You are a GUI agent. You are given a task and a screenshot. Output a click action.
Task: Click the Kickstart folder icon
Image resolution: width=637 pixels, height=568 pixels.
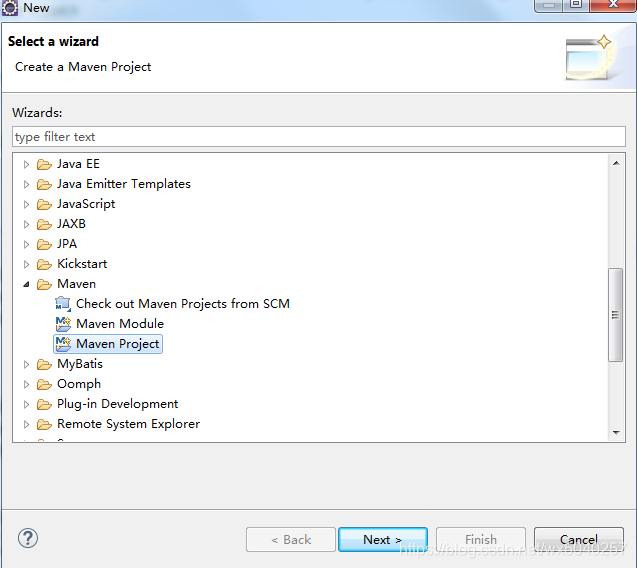44,264
